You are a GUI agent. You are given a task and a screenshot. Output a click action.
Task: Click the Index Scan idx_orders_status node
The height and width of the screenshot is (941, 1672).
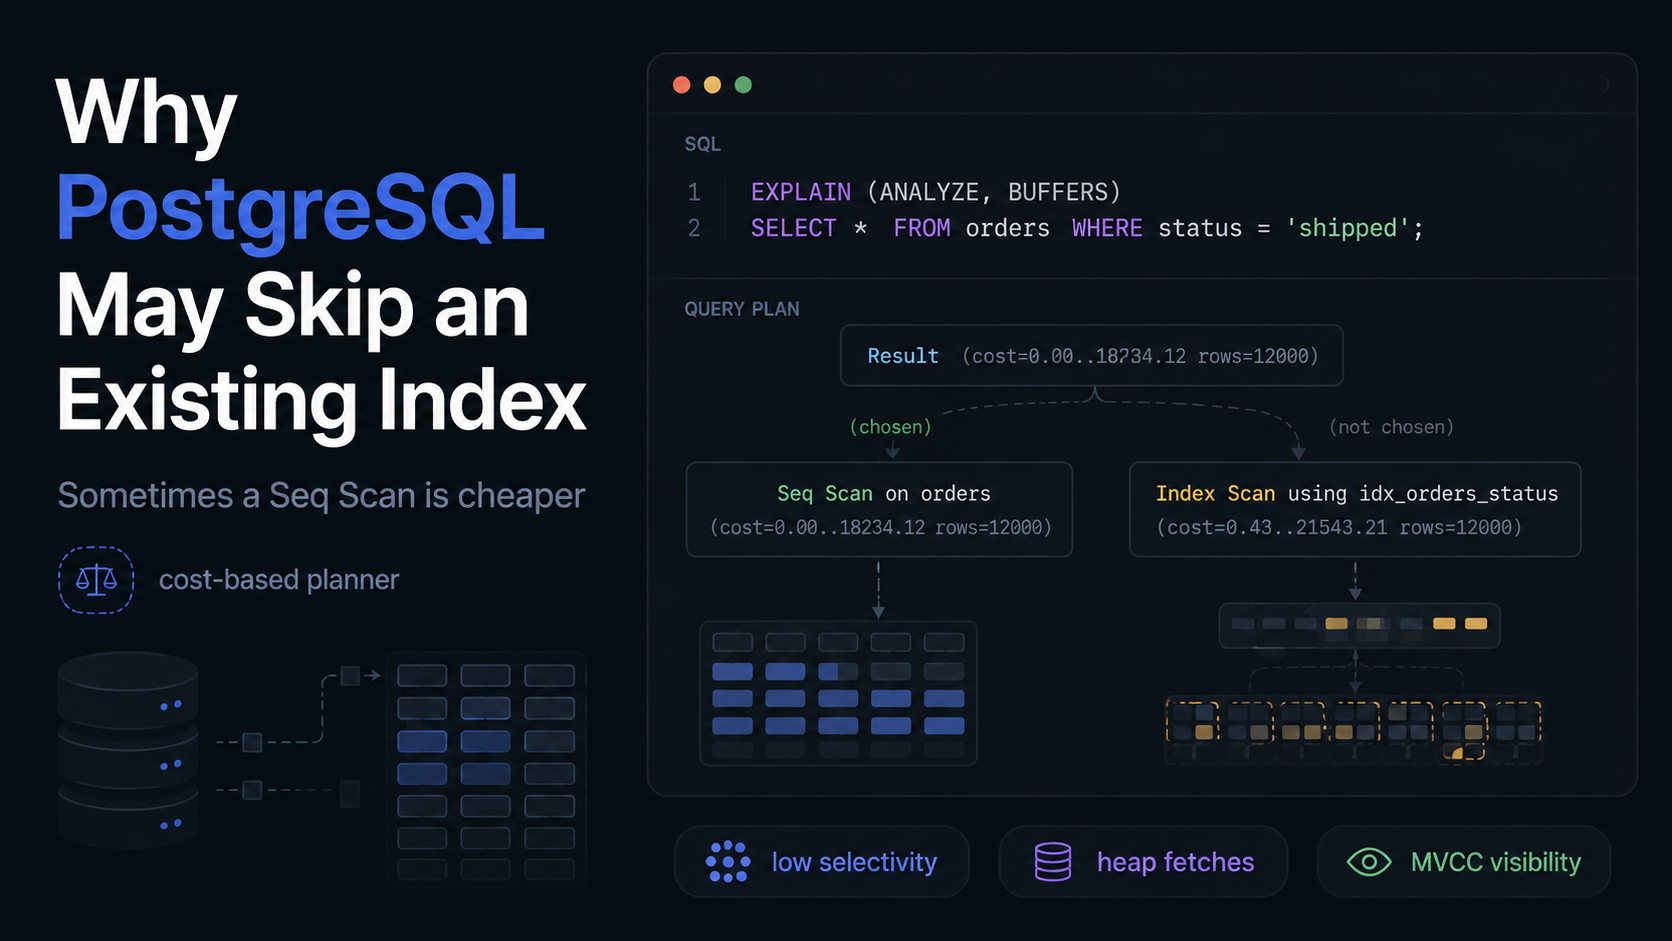click(1355, 509)
